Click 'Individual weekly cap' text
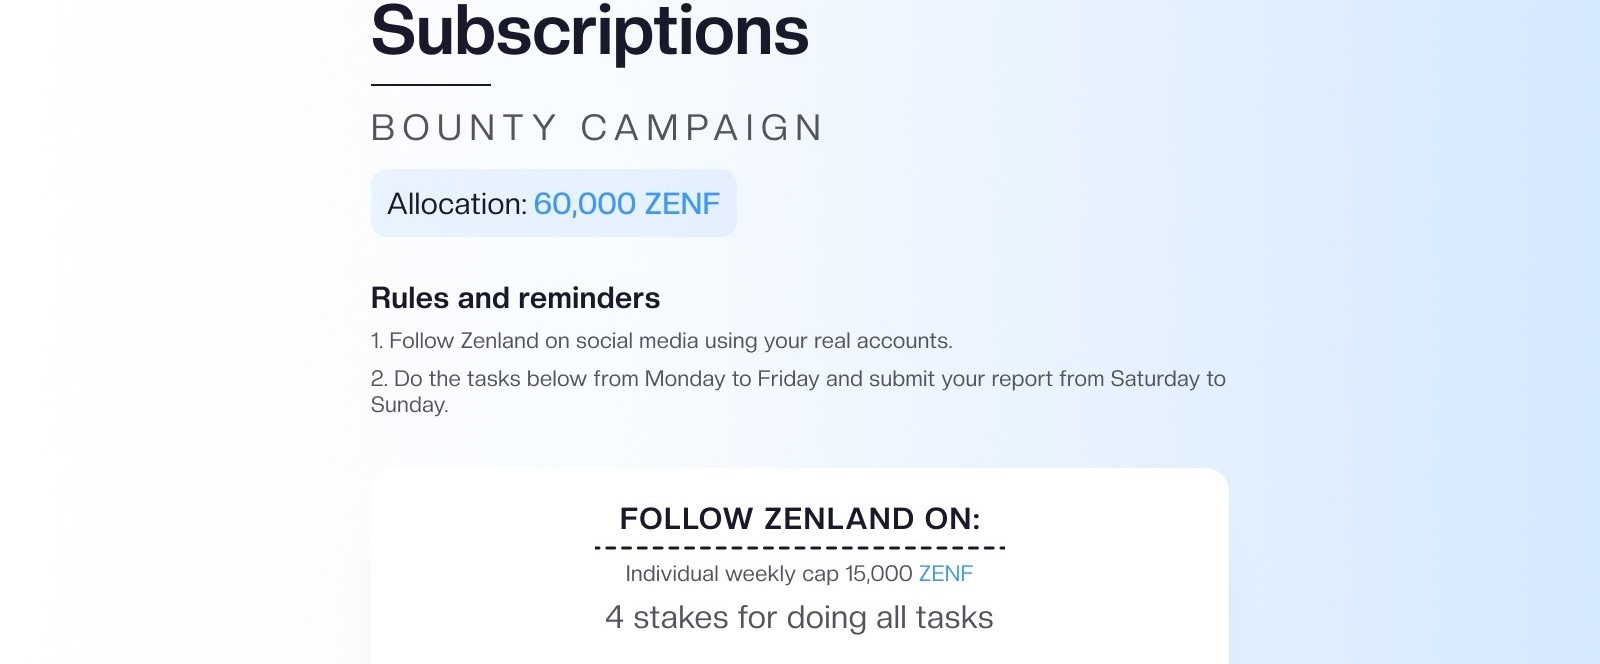 (x=732, y=574)
